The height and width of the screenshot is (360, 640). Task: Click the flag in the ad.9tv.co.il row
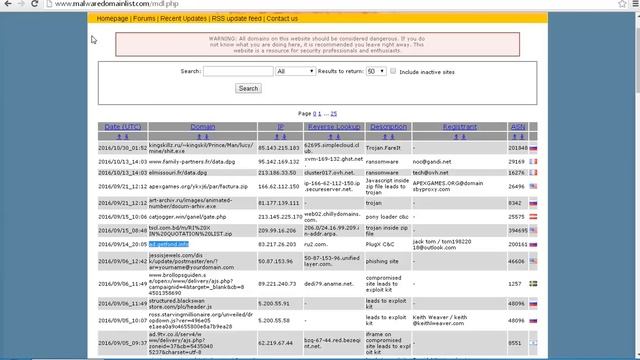pos(533,343)
